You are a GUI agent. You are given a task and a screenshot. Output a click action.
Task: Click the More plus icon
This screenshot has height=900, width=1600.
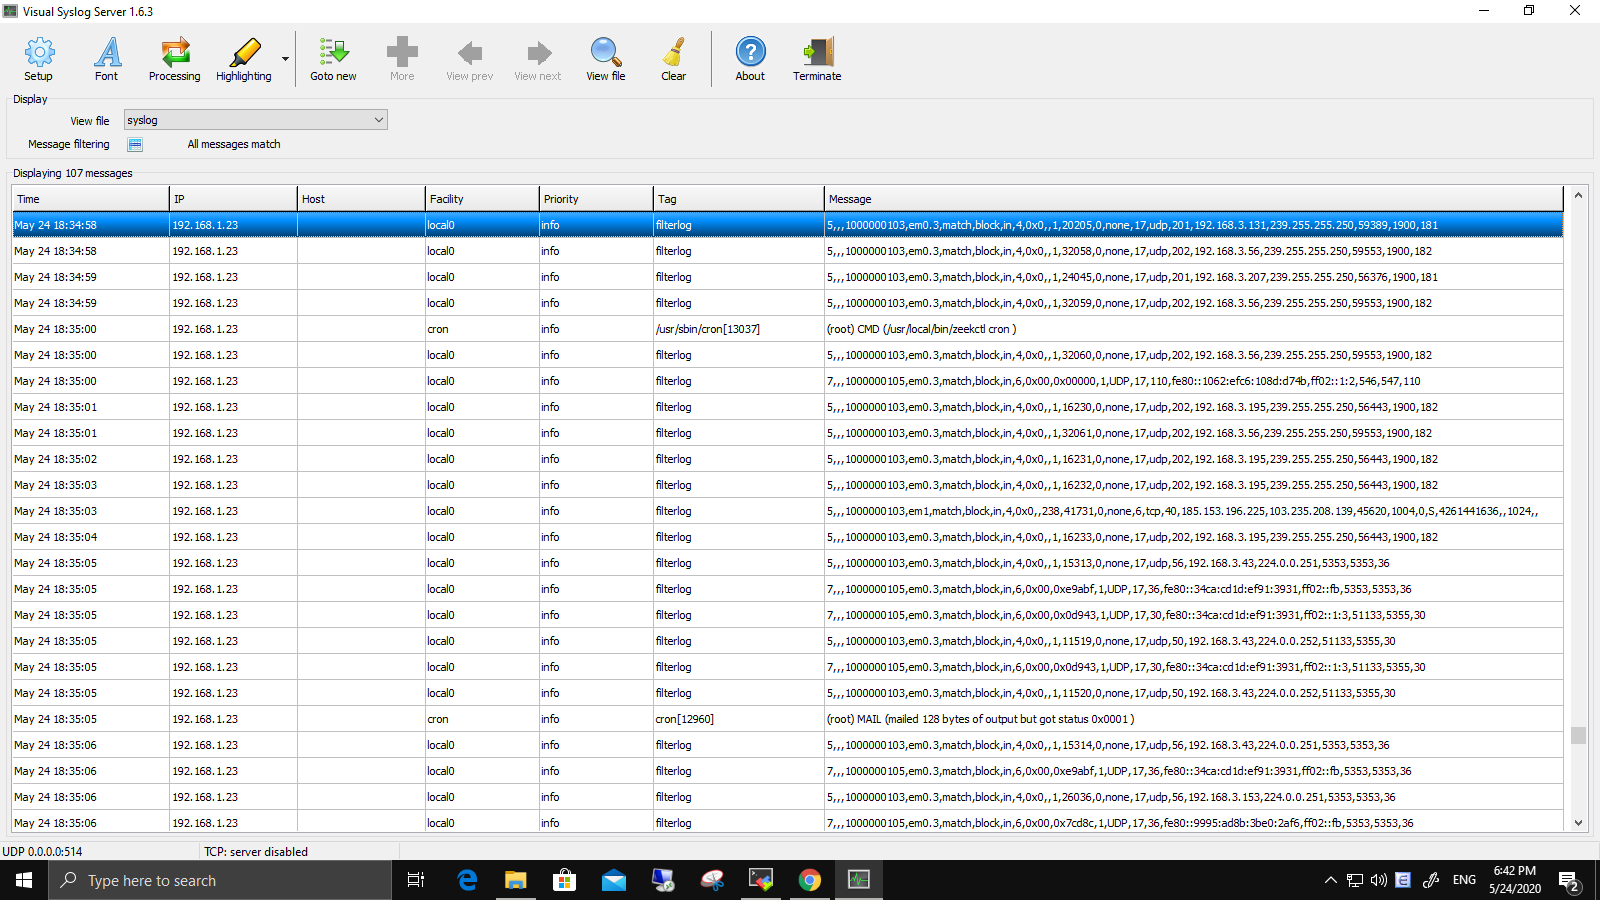pos(402,59)
